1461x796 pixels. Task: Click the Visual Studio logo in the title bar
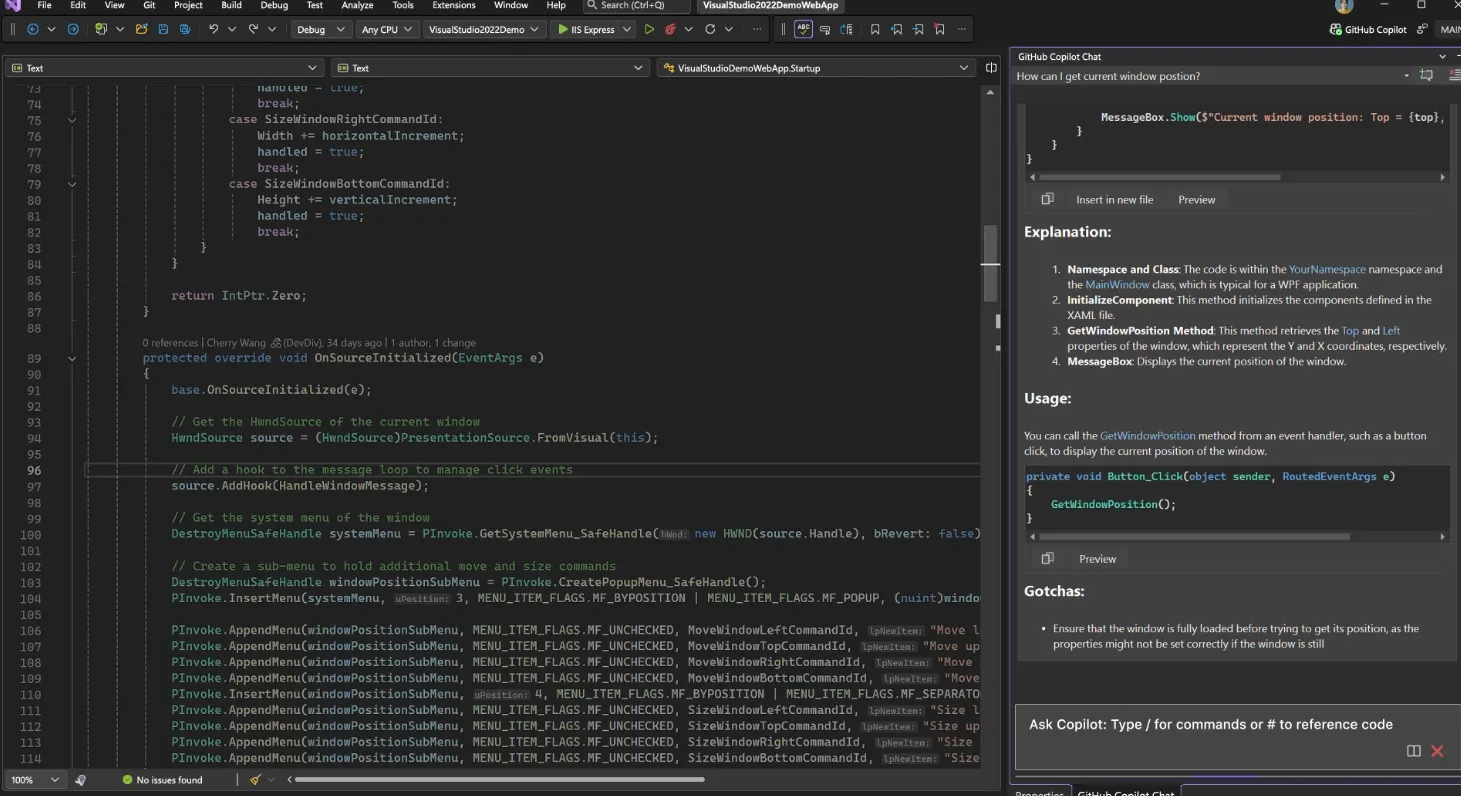[x=12, y=6]
